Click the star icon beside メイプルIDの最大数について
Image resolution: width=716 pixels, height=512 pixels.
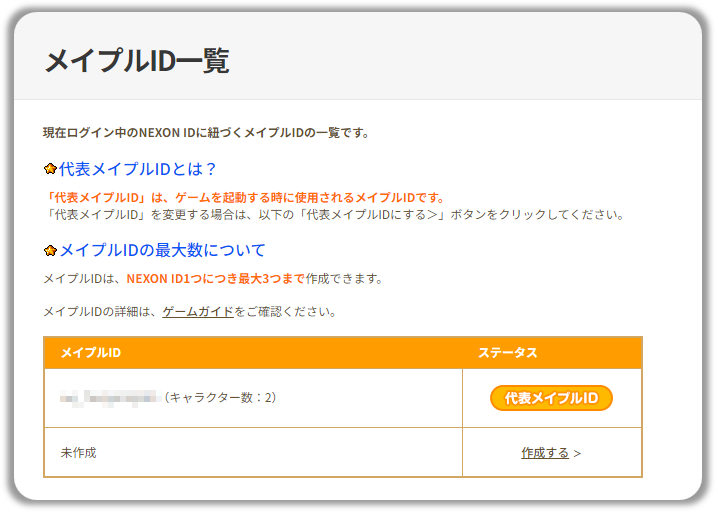click(x=50, y=250)
